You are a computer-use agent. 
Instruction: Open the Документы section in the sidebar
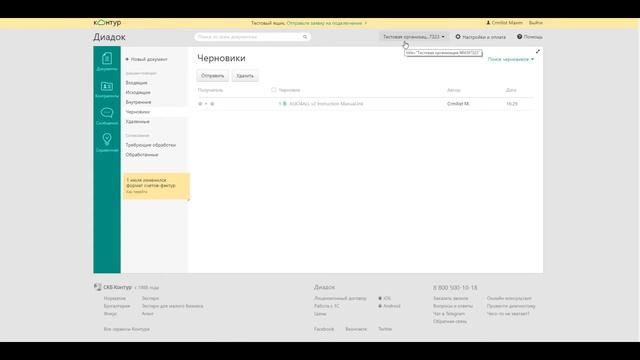(107, 61)
